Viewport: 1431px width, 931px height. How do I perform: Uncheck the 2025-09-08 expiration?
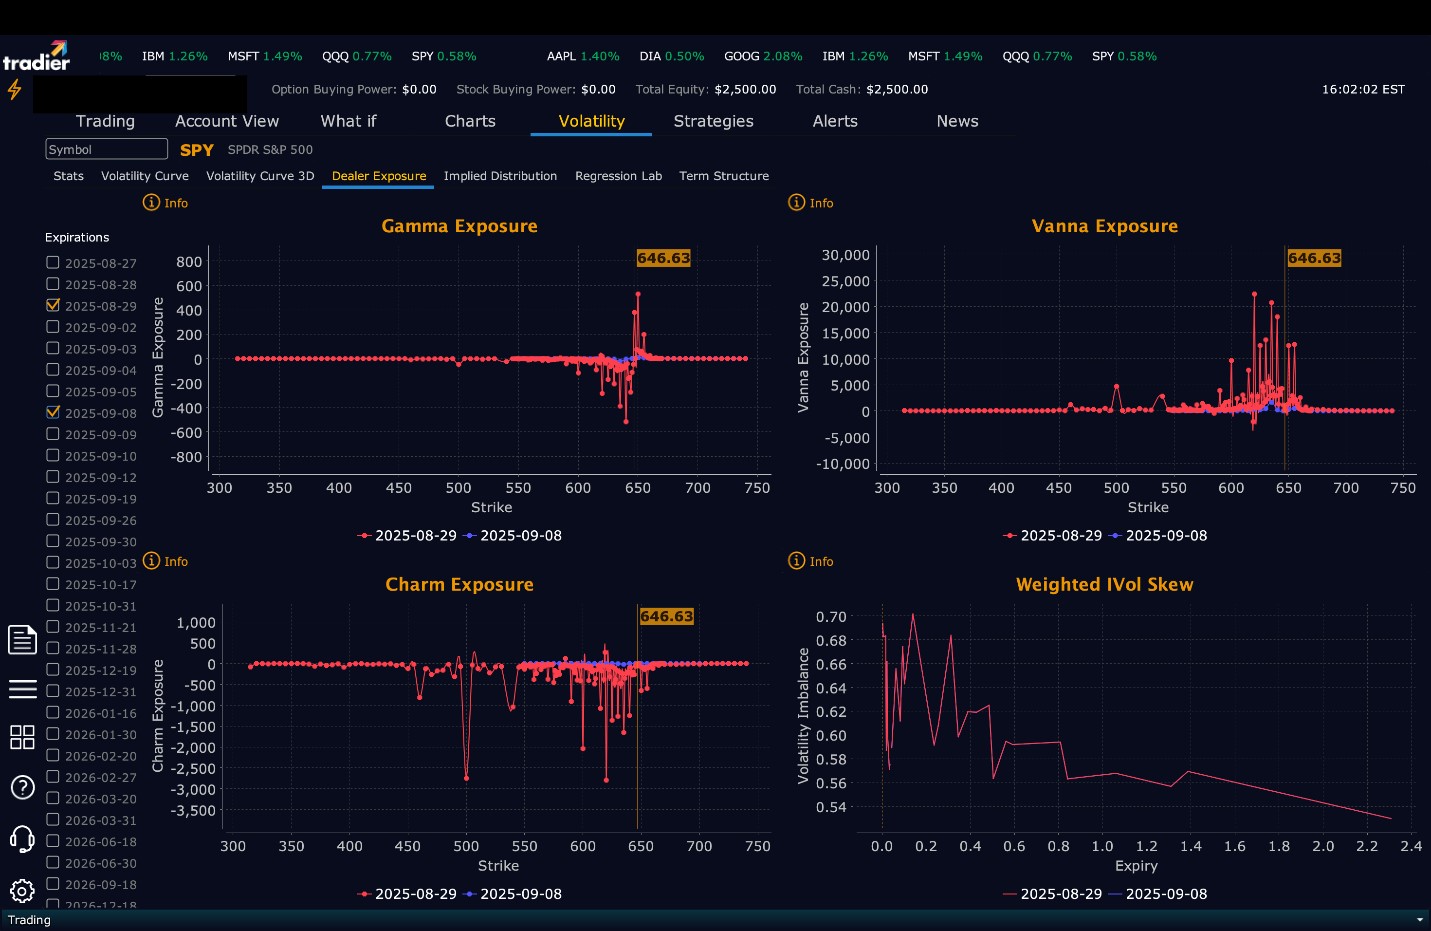(53, 412)
